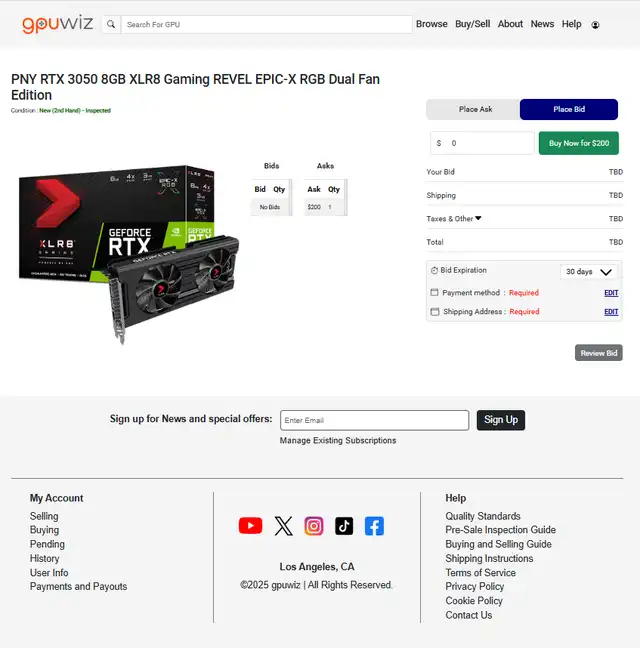Visit the X social media icon
Viewport: 640px width, 648px height.
pos(283,526)
